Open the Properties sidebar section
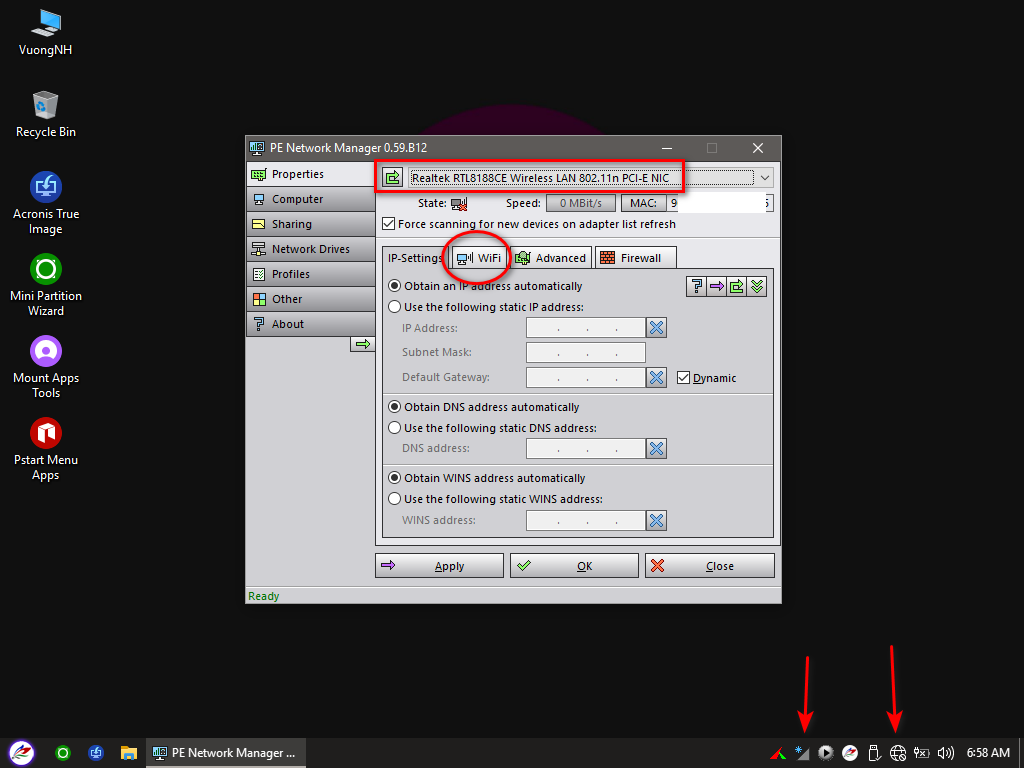The height and width of the screenshot is (768, 1024). [311, 174]
